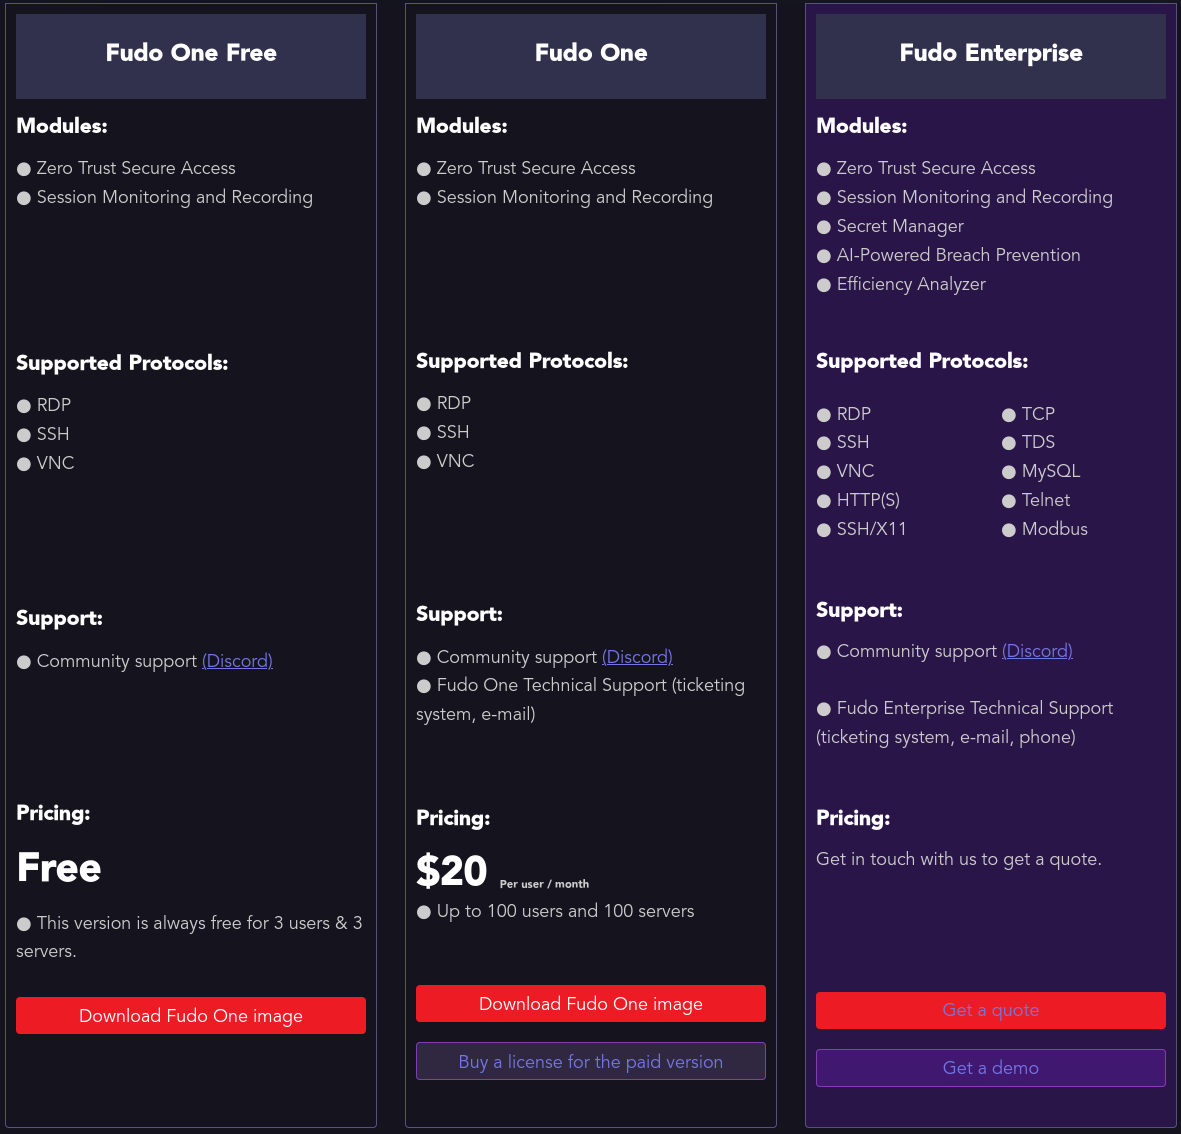Image resolution: width=1181 pixels, height=1134 pixels.
Task: Buy a license for the paid version
Action: coord(591,1062)
